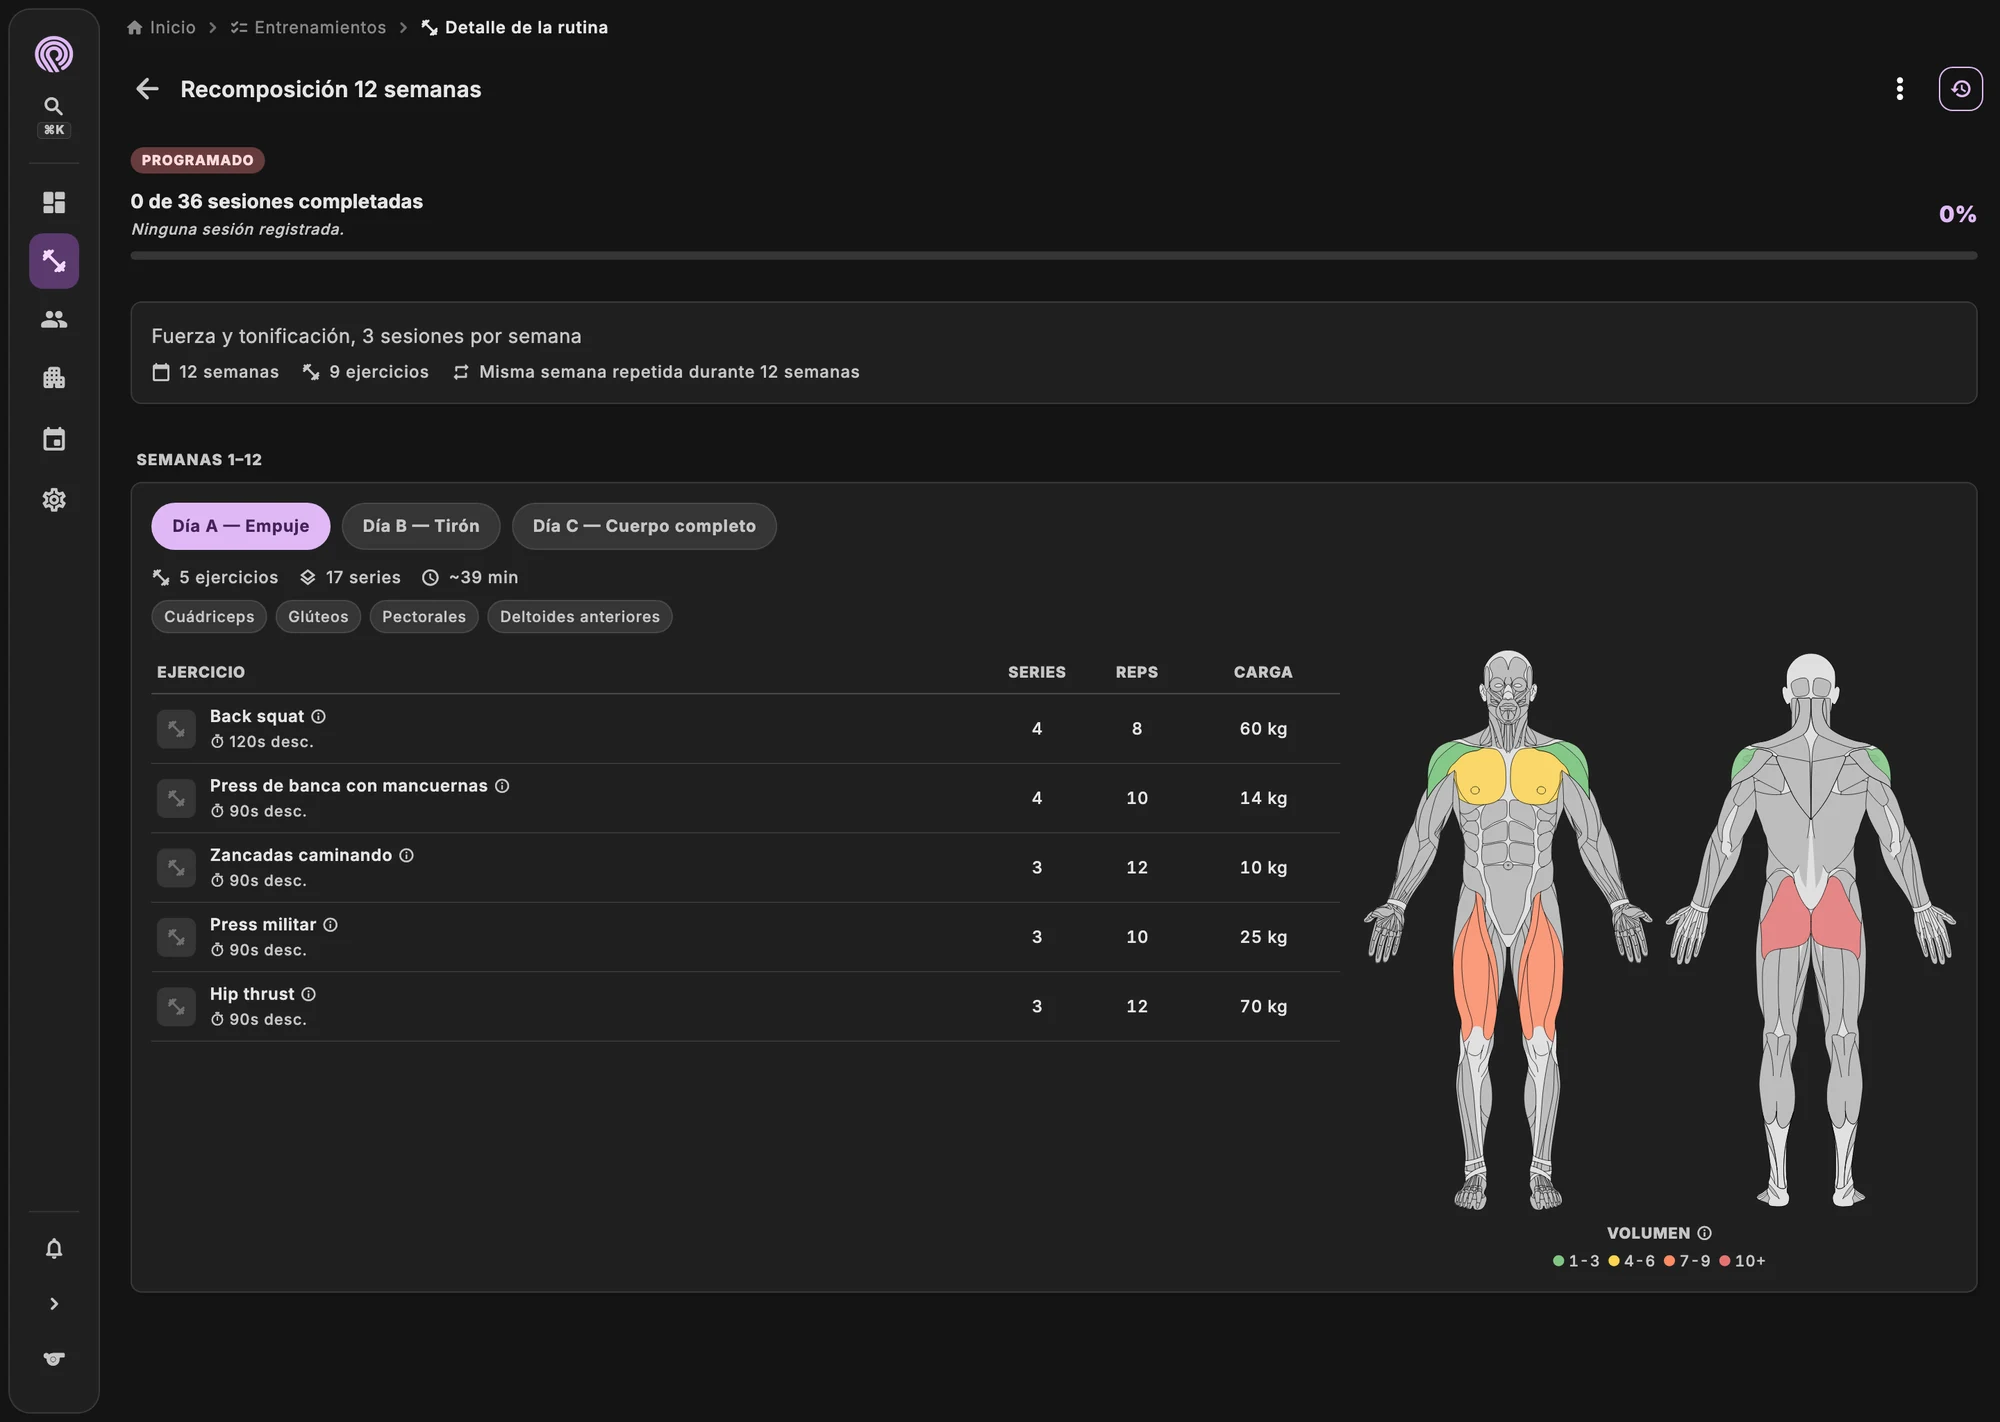The image size is (2000, 1422).
Task: Open the calendar sidebar icon
Action: (54, 439)
